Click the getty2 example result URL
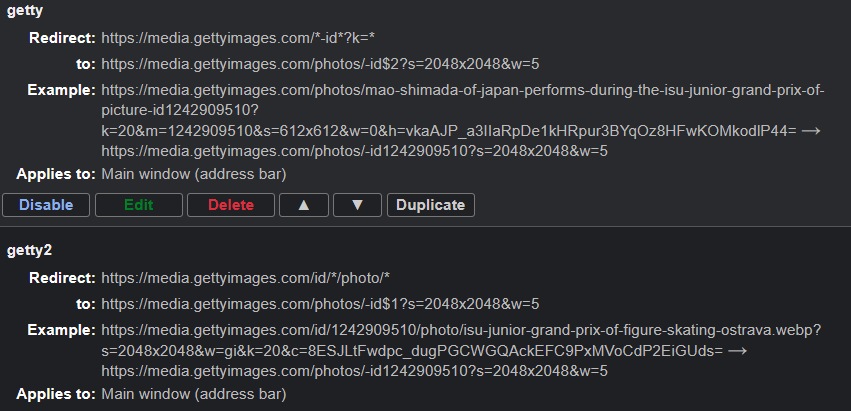This screenshot has height=411, width=851. click(x=354, y=371)
